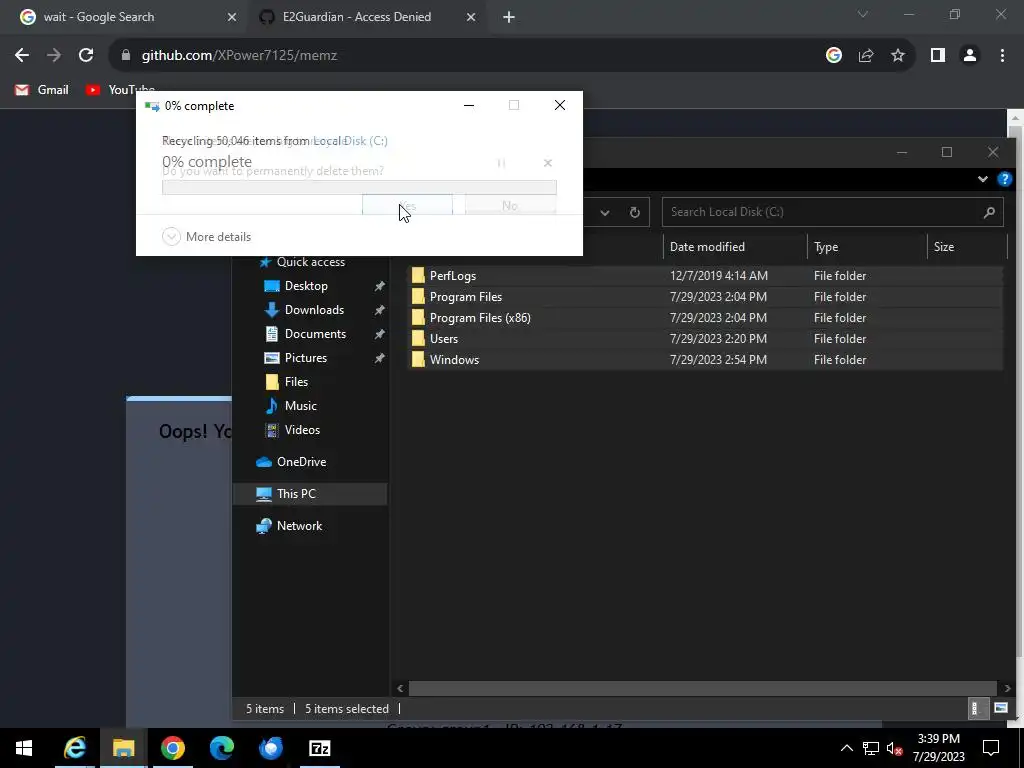Screen dimensions: 1024x768
Task: Click No in delete confirmation
Action: coord(510,205)
